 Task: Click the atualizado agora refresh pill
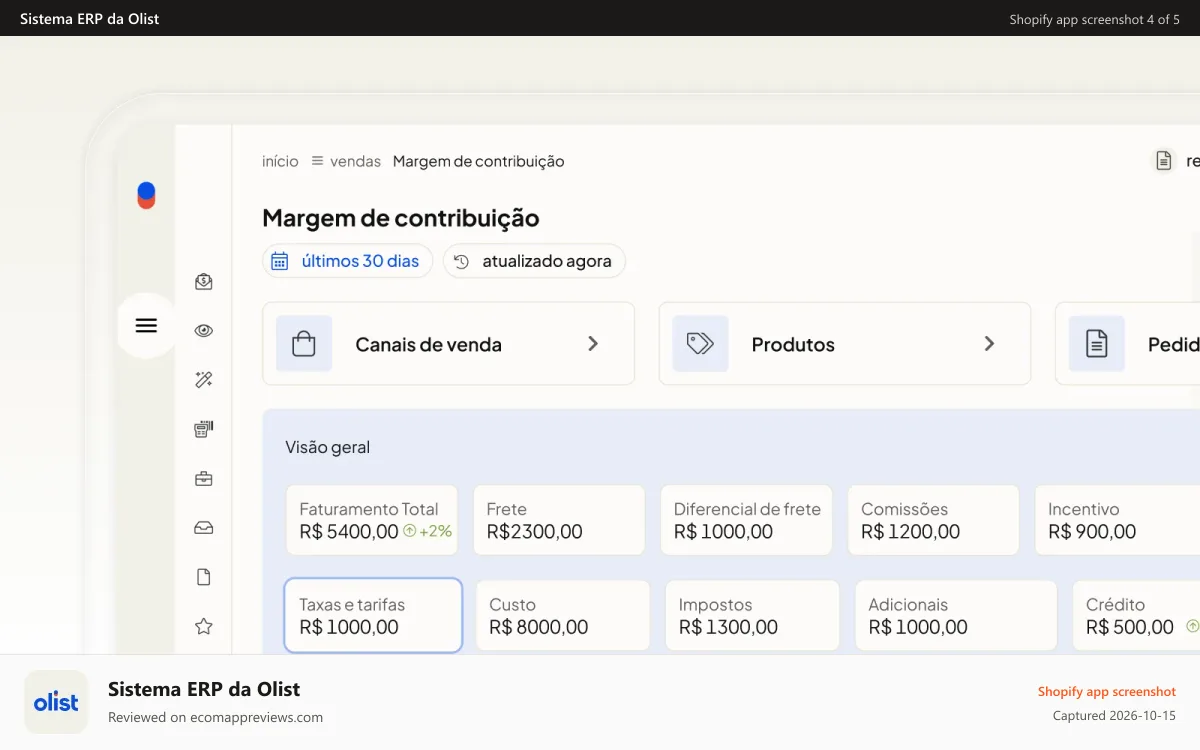click(x=534, y=261)
